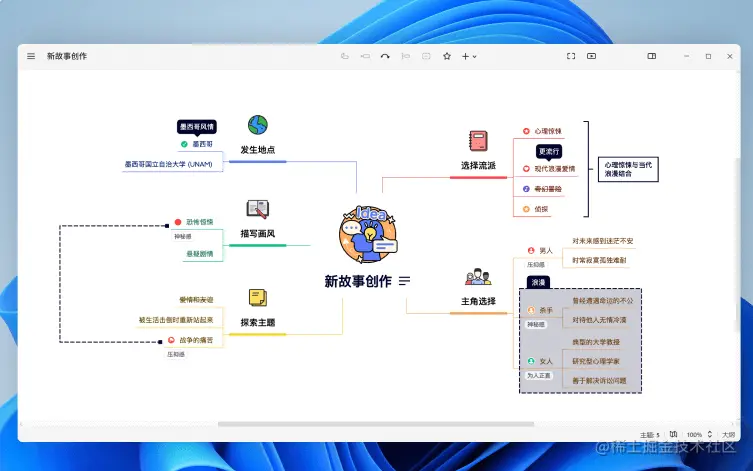
Task: Click the 浪漫 boundary label
Action: pos(538,282)
